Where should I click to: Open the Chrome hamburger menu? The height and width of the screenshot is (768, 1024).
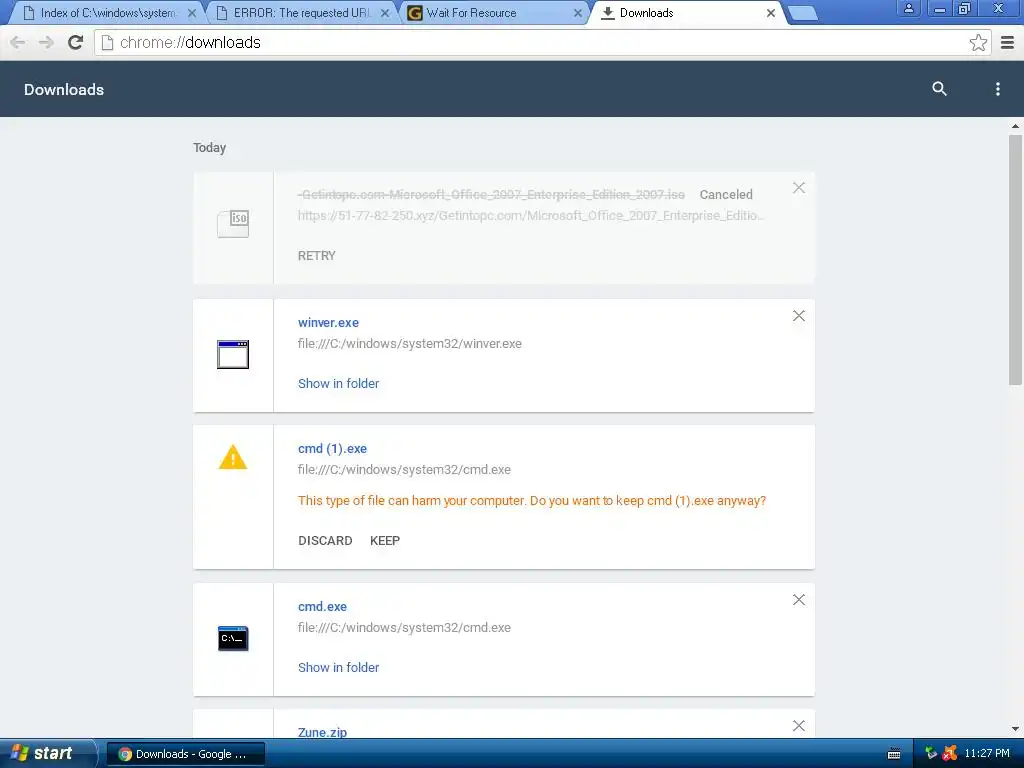coord(1007,42)
